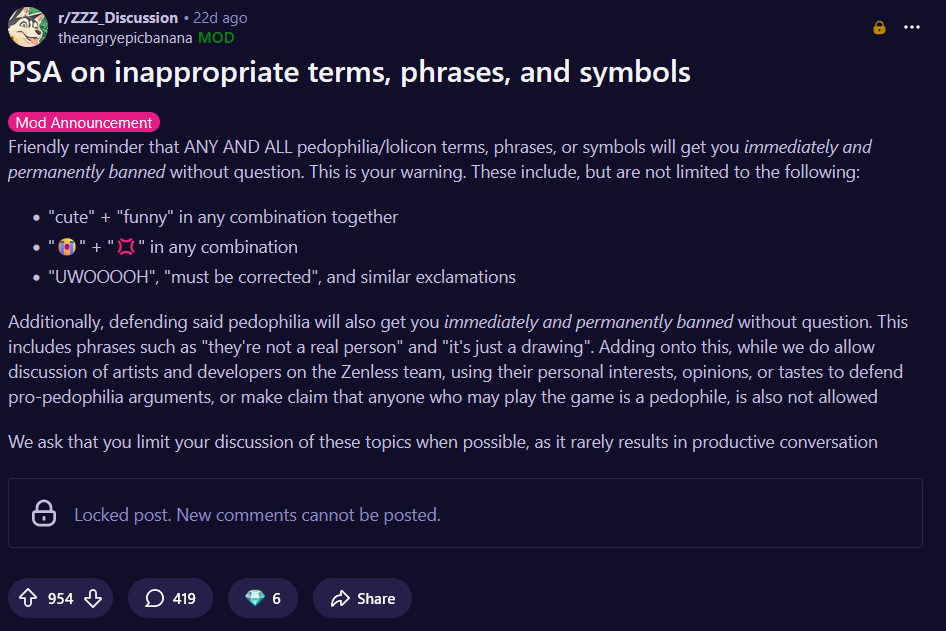The image size is (946, 631).
Task: Open the r/ZZZ_Discussion subreddit link
Action: [118, 18]
